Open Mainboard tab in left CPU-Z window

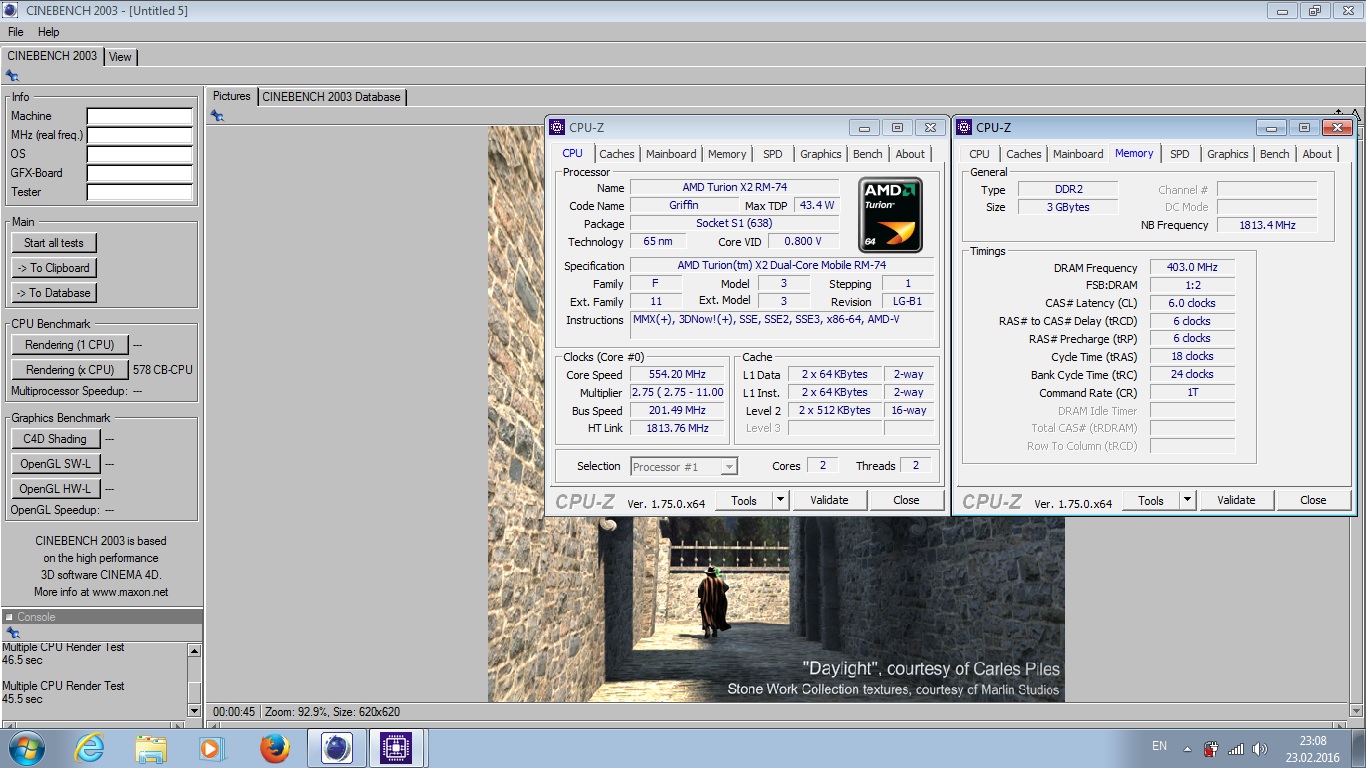pos(671,154)
